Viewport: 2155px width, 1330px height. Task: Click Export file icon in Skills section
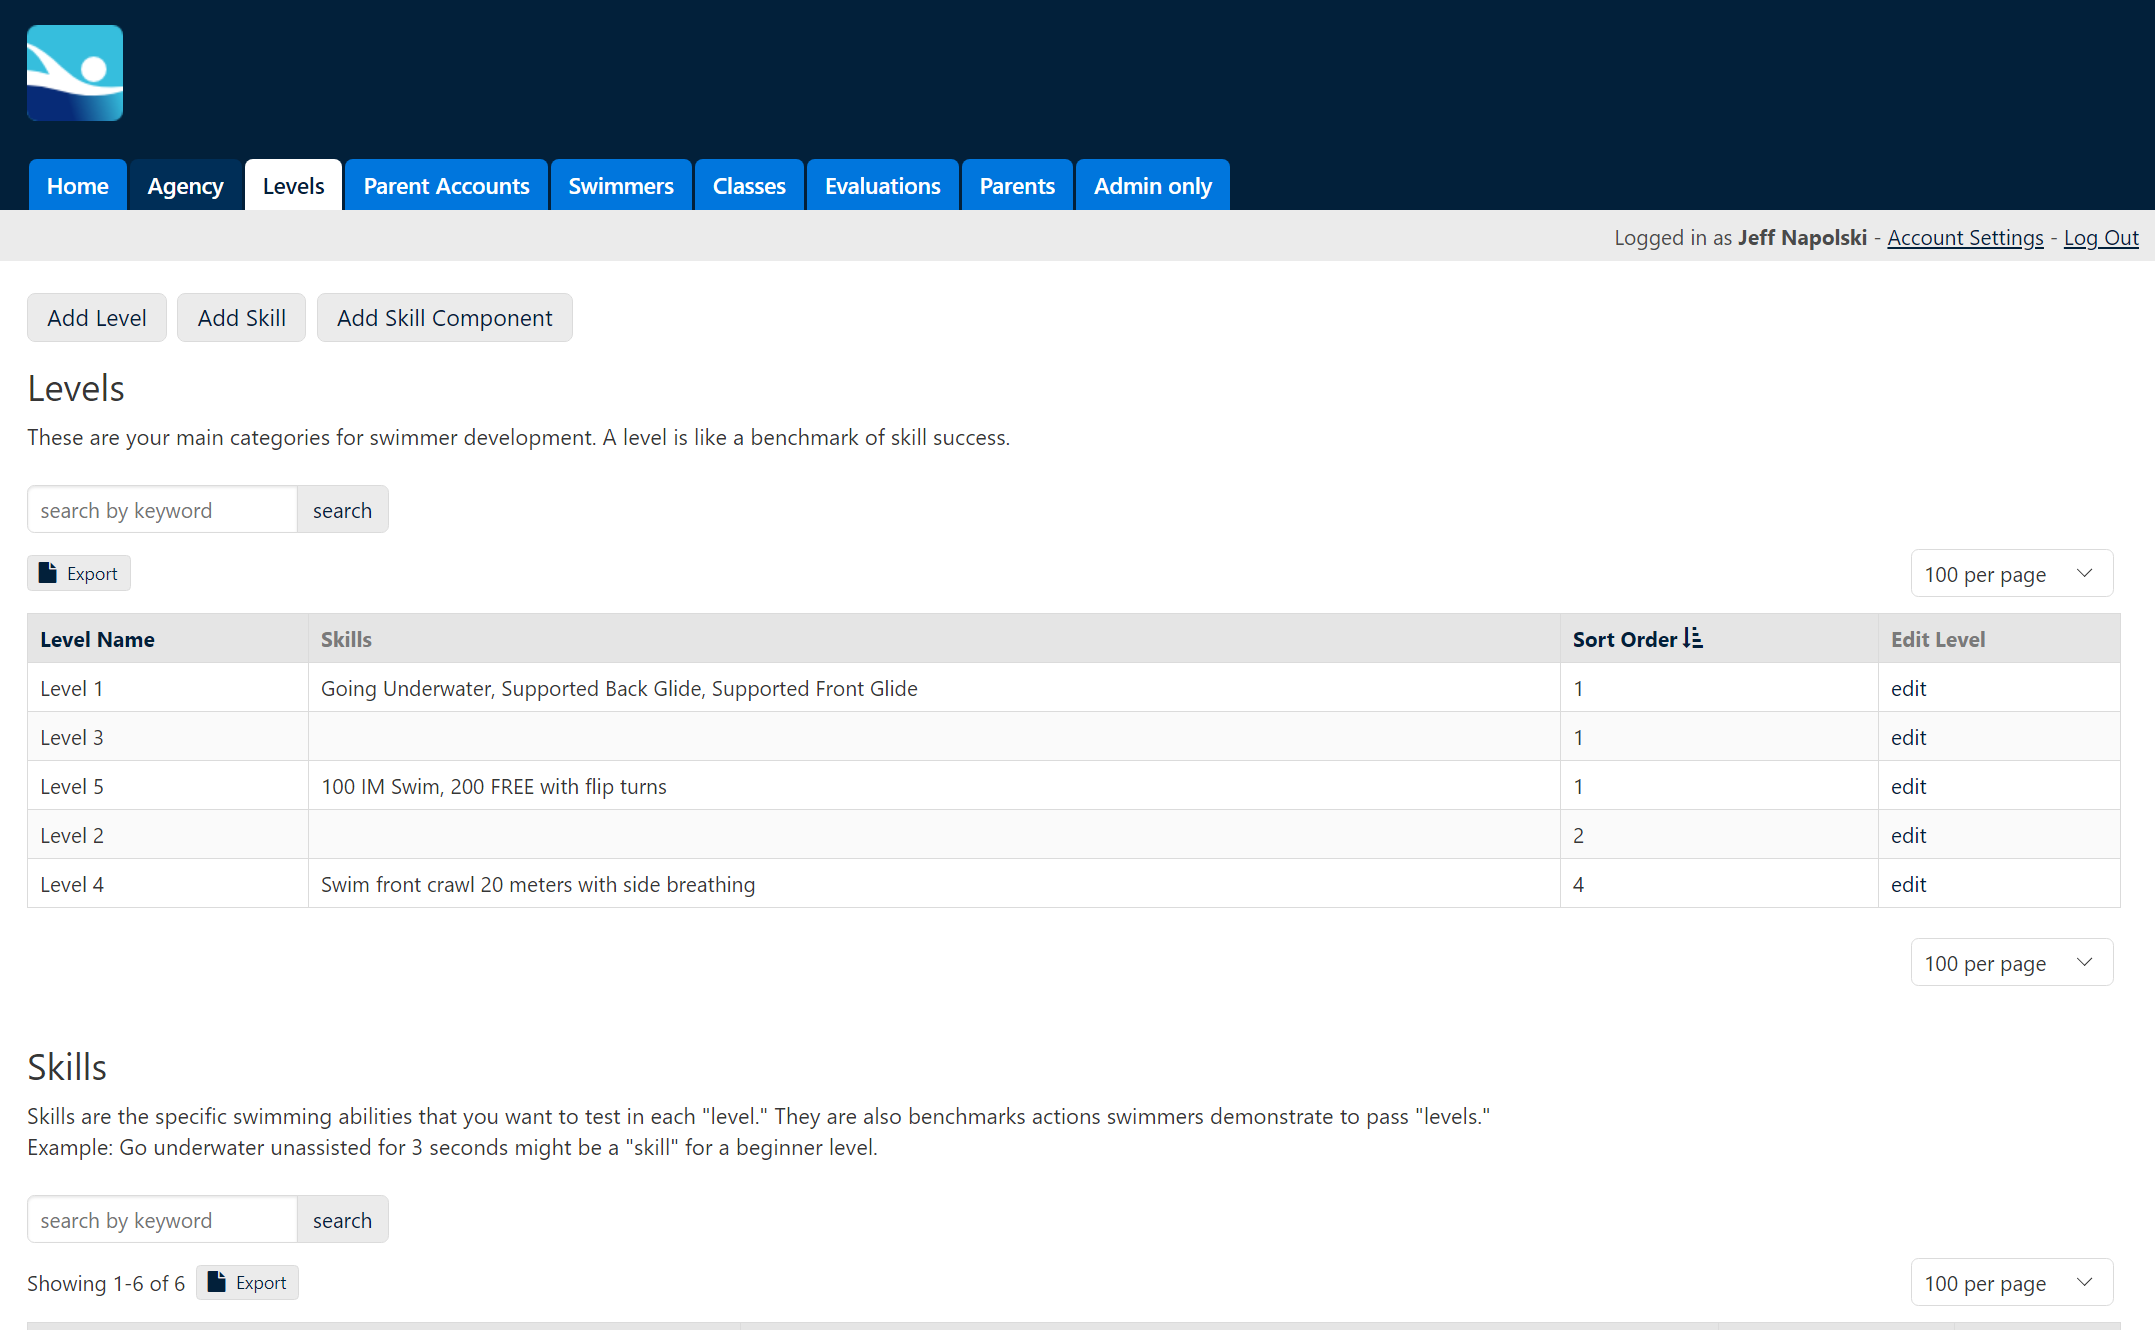click(216, 1282)
